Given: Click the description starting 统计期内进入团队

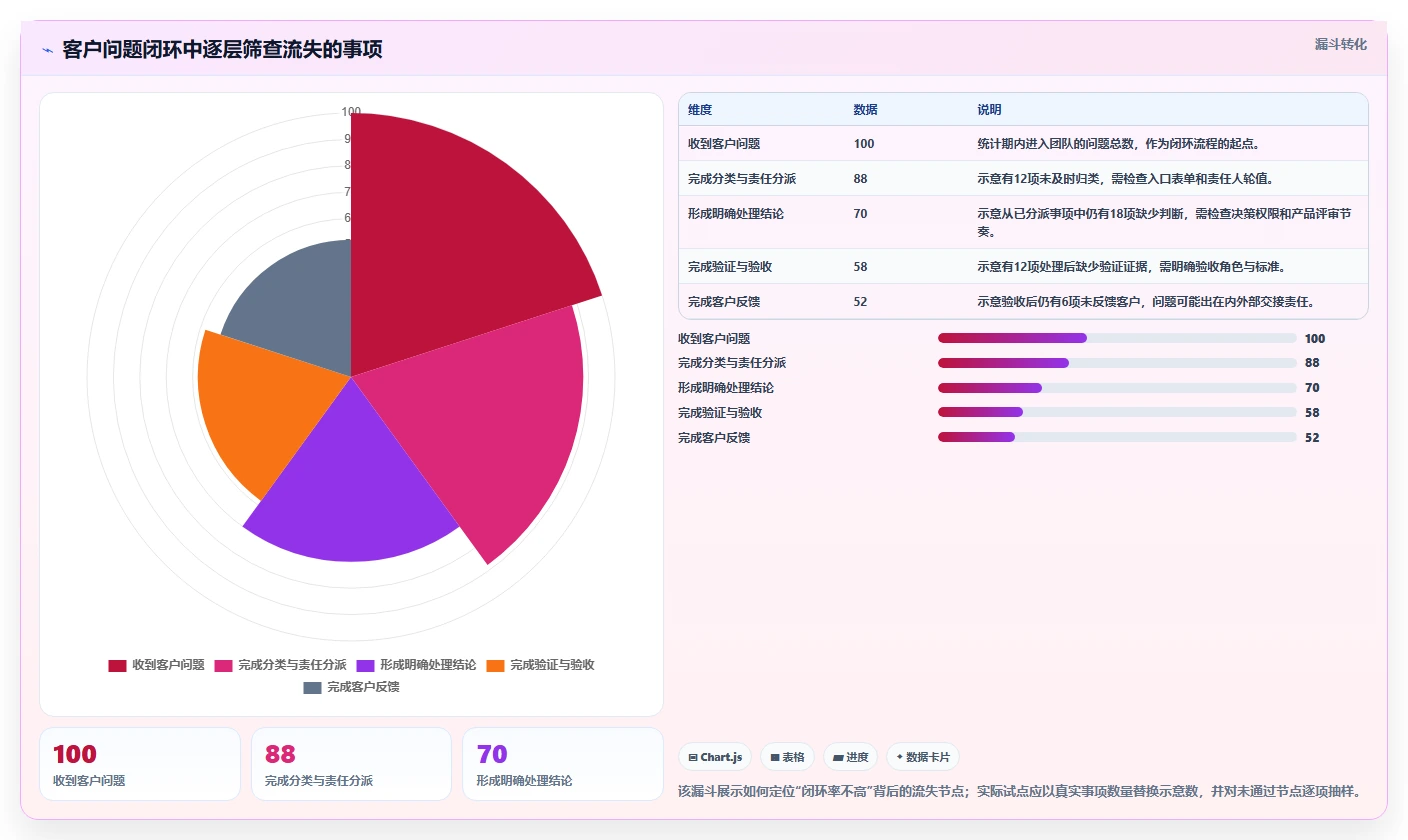Looking at the screenshot, I should [1119, 144].
